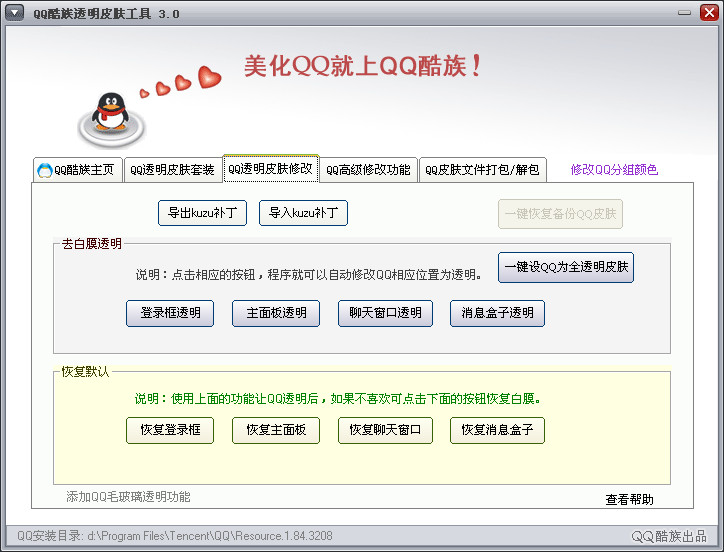Click the penguin QQ mascot logo
This screenshot has height=552, width=724.
[x=111, y=119]
